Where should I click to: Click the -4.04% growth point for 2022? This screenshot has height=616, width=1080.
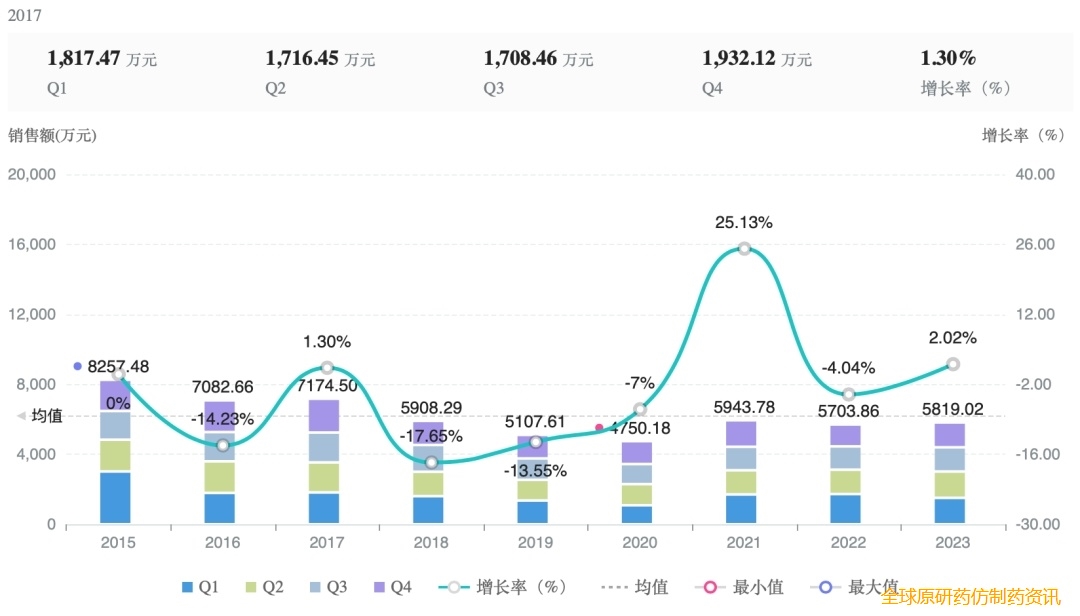click(849, 394)
